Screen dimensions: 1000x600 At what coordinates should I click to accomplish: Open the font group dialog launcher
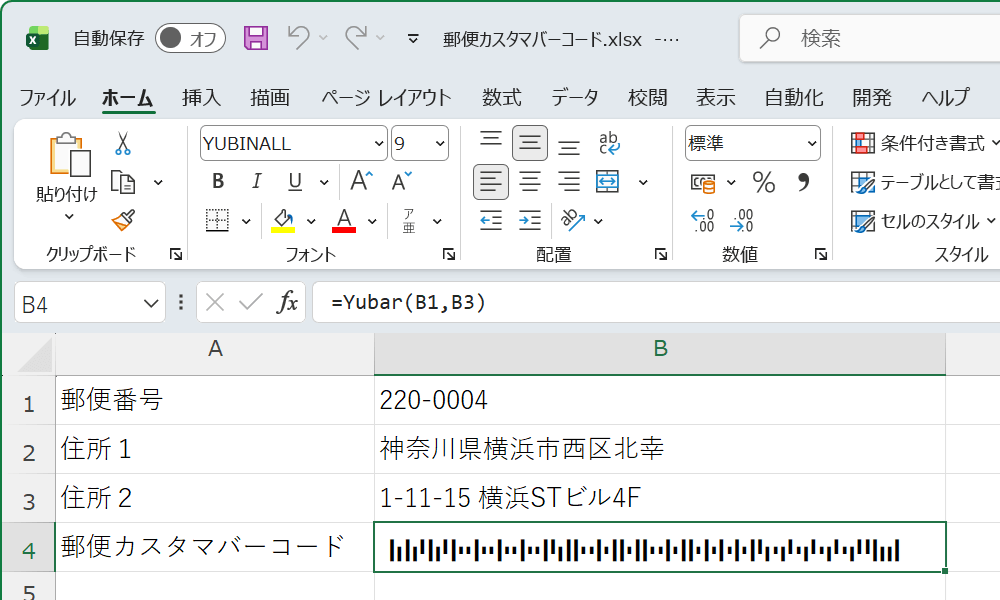(449, 254)
